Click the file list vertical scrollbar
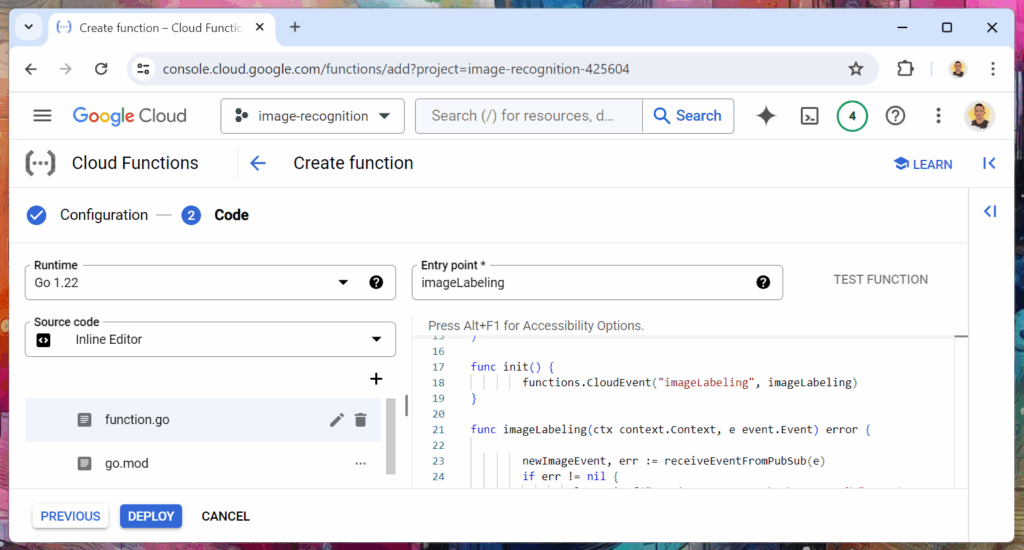 (405, 407)
